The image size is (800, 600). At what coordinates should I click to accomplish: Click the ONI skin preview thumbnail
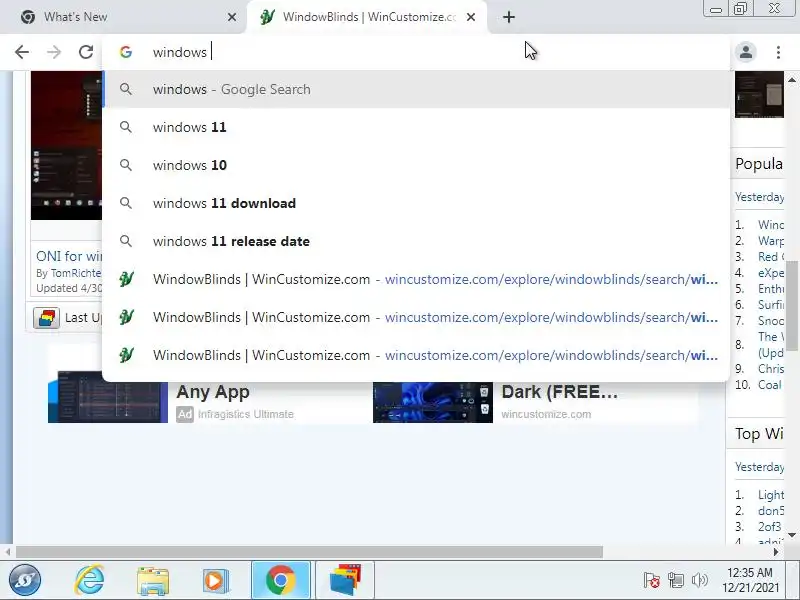[x=66, y=145]
